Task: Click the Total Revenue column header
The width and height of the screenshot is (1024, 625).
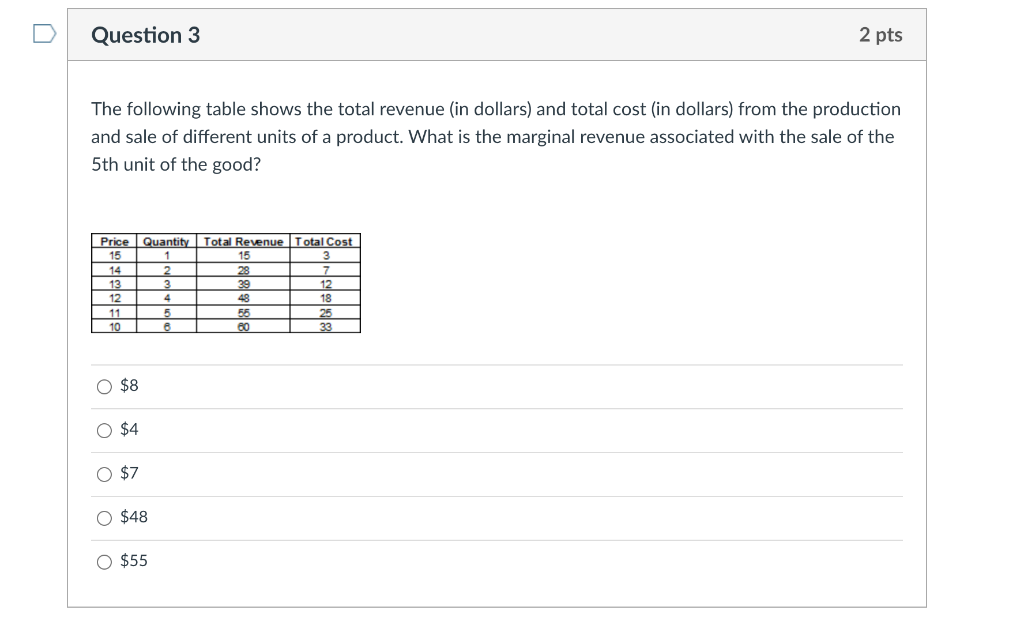Action: pos(243,242)
